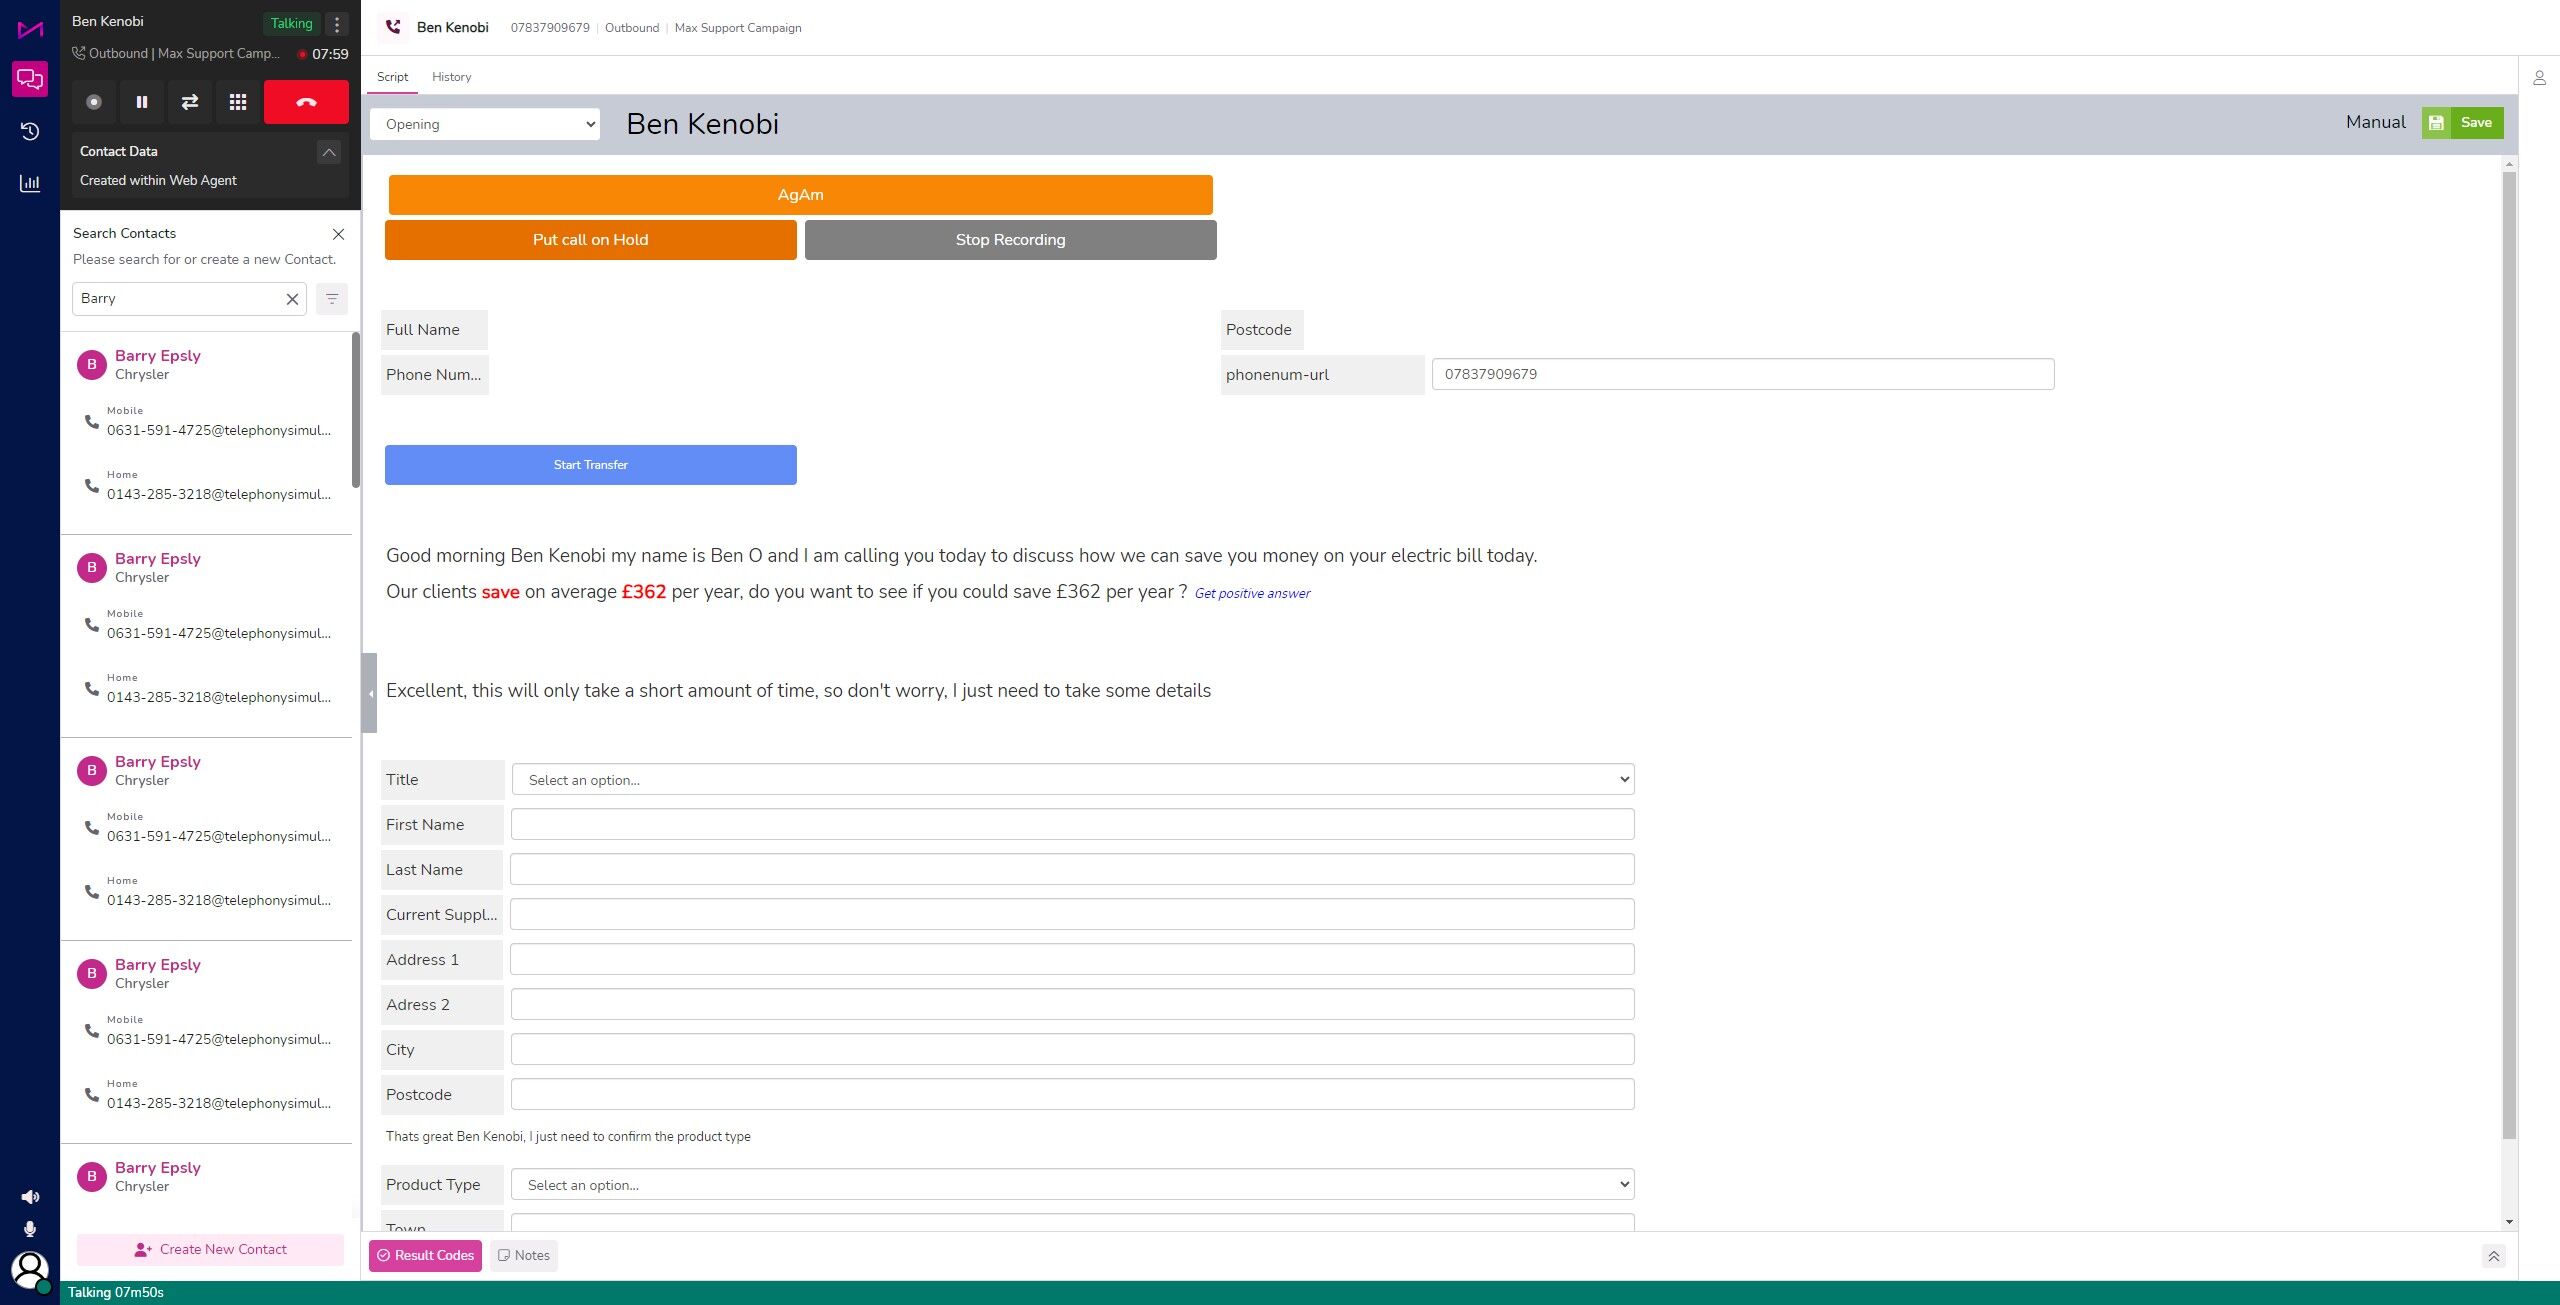Image resolution: width=2560 pixels, height=1305 pixels.
Task: Click the call transfer arrows icon
Action: (x=190, y=102)
